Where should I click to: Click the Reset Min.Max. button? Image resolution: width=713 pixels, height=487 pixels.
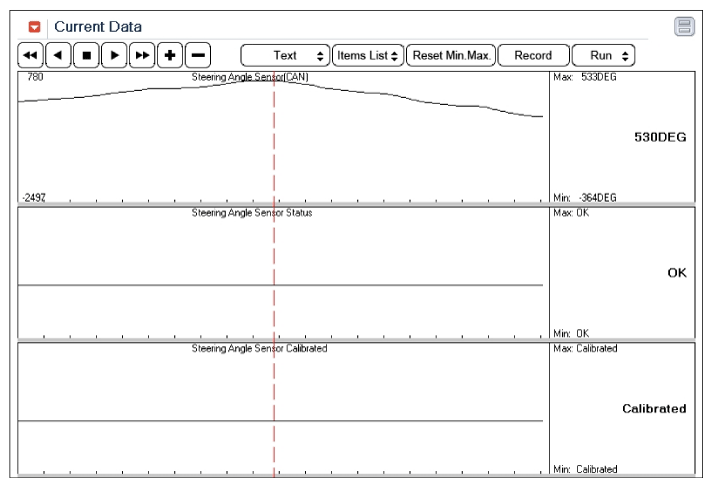coord(451,55)
